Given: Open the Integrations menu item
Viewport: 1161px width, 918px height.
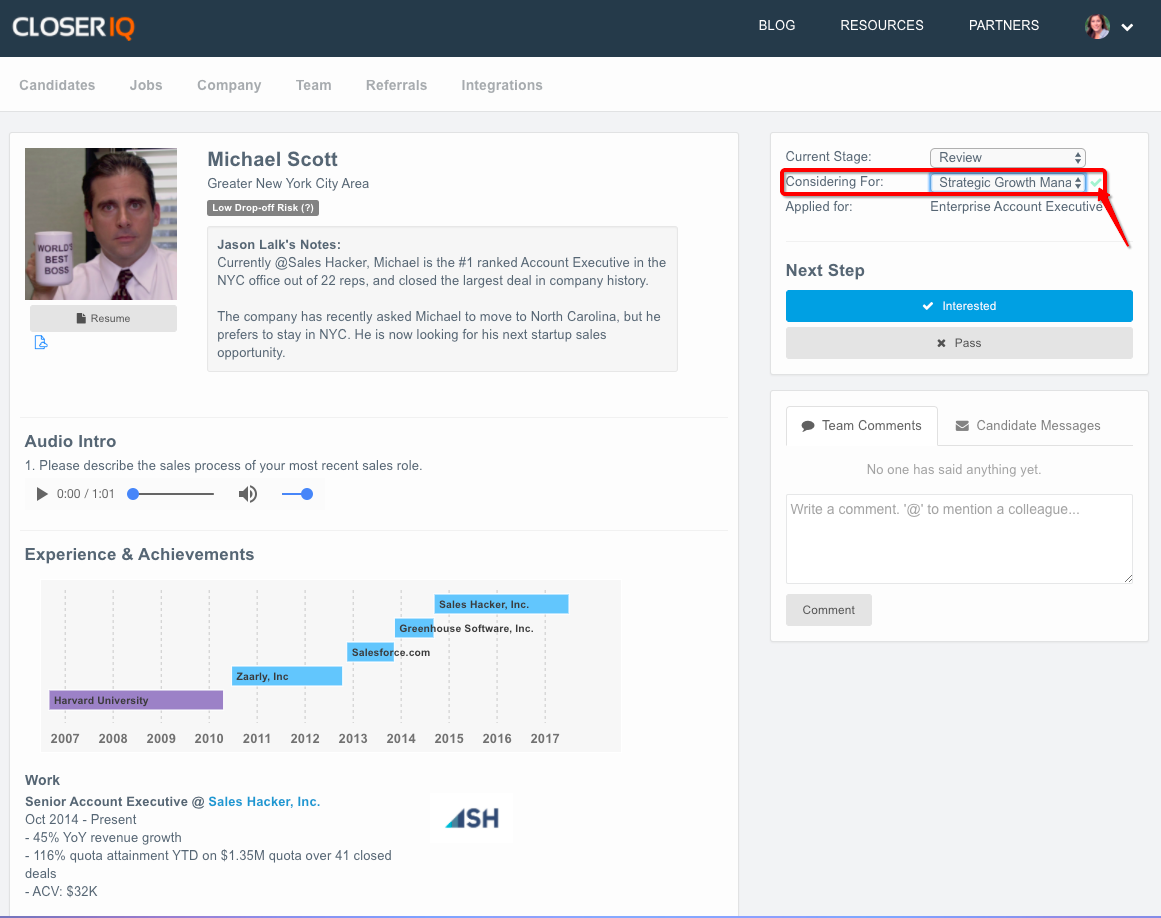Looking at the screenshot, I should click(x=501, y=85).
